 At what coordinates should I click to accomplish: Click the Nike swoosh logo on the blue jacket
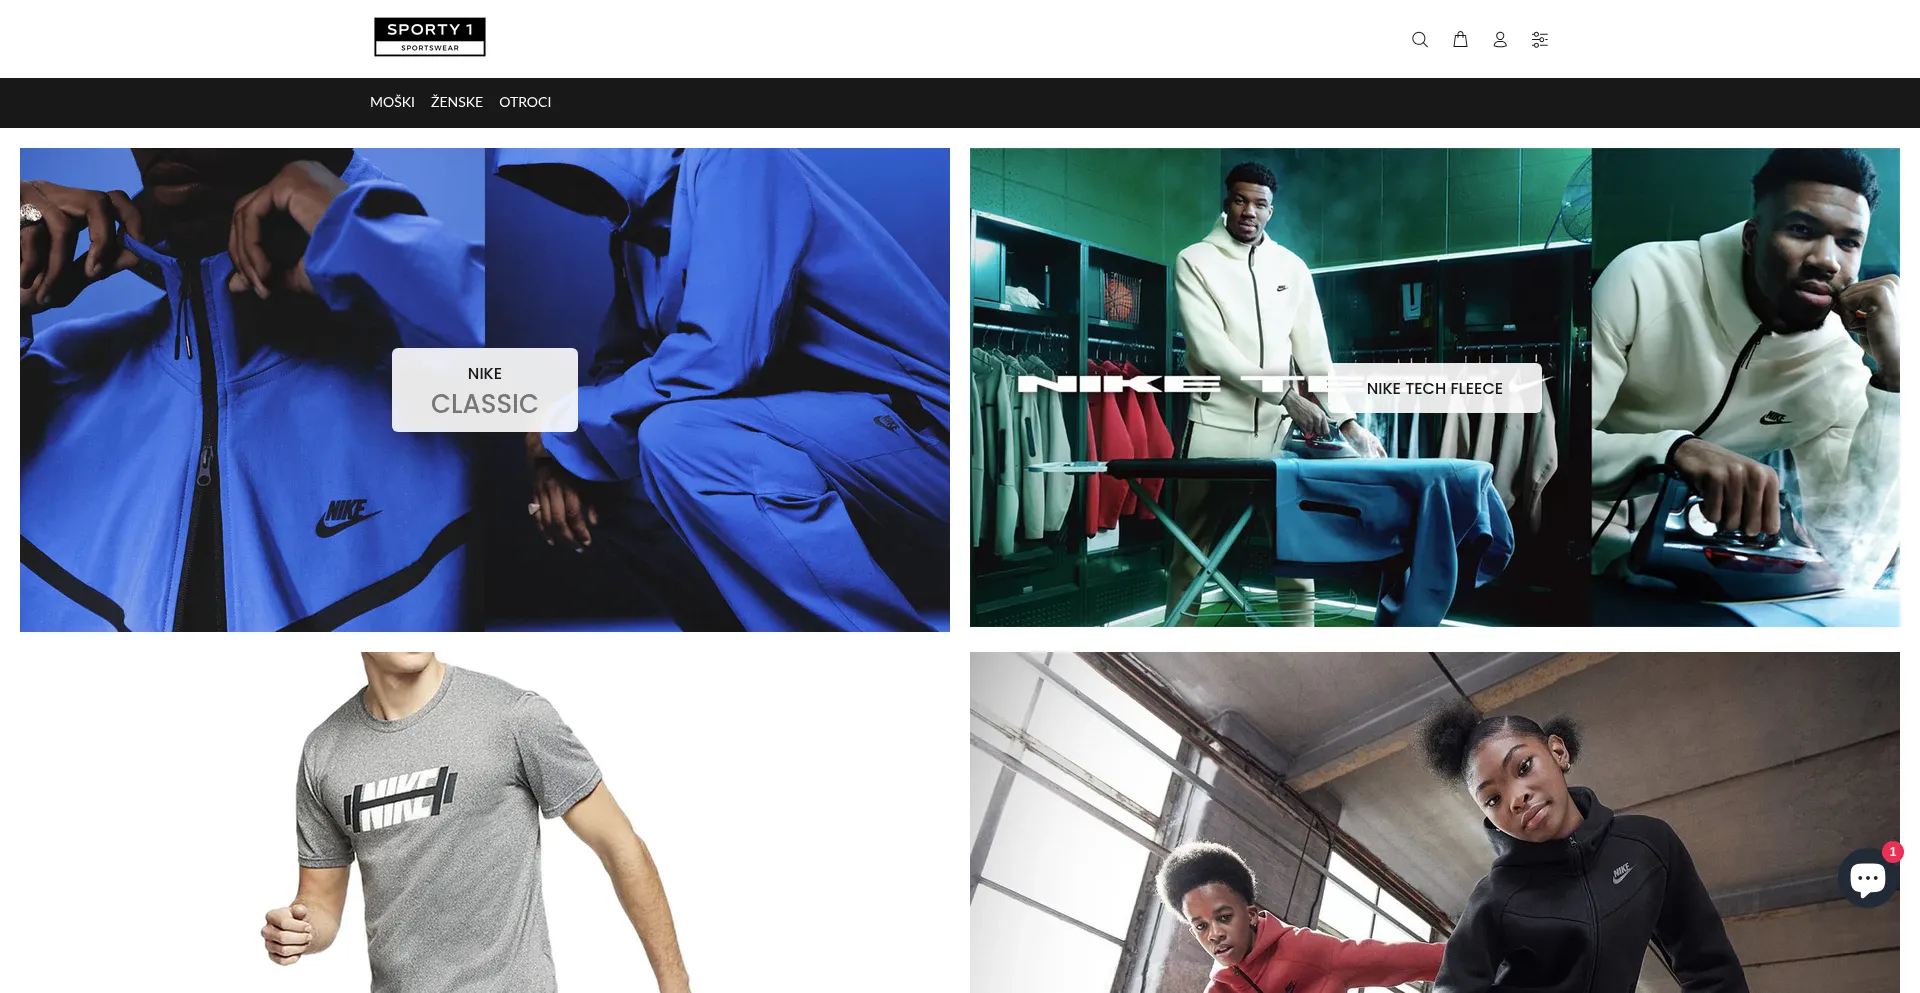click(347, 517)
